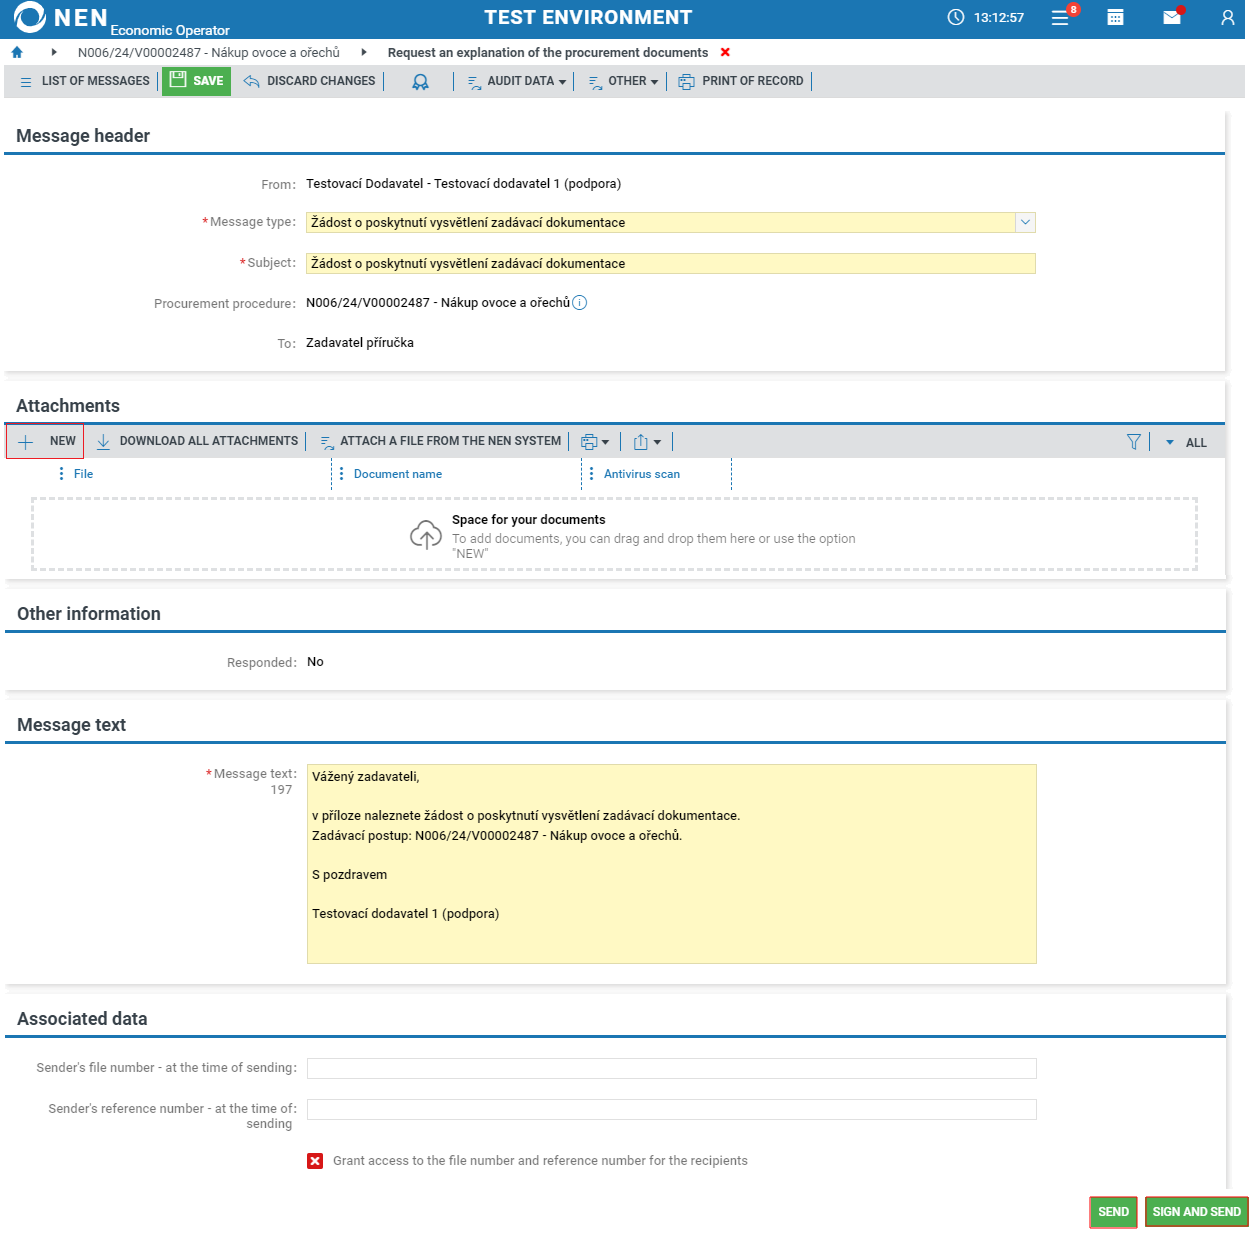
Task: Click the 13:12:57 time display
Action: [999, 17]
